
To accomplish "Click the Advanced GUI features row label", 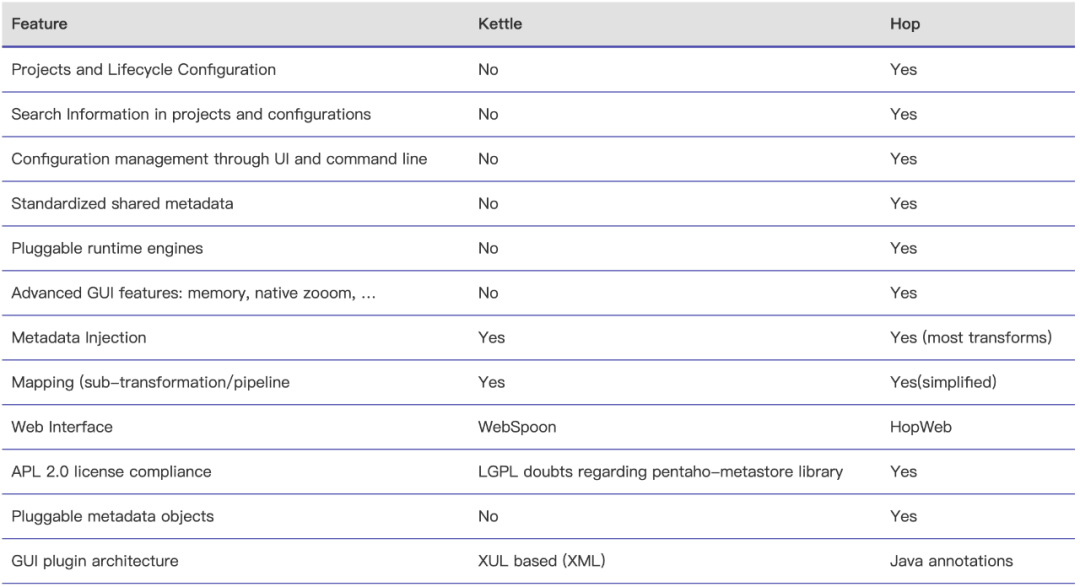I will (192, 293).
